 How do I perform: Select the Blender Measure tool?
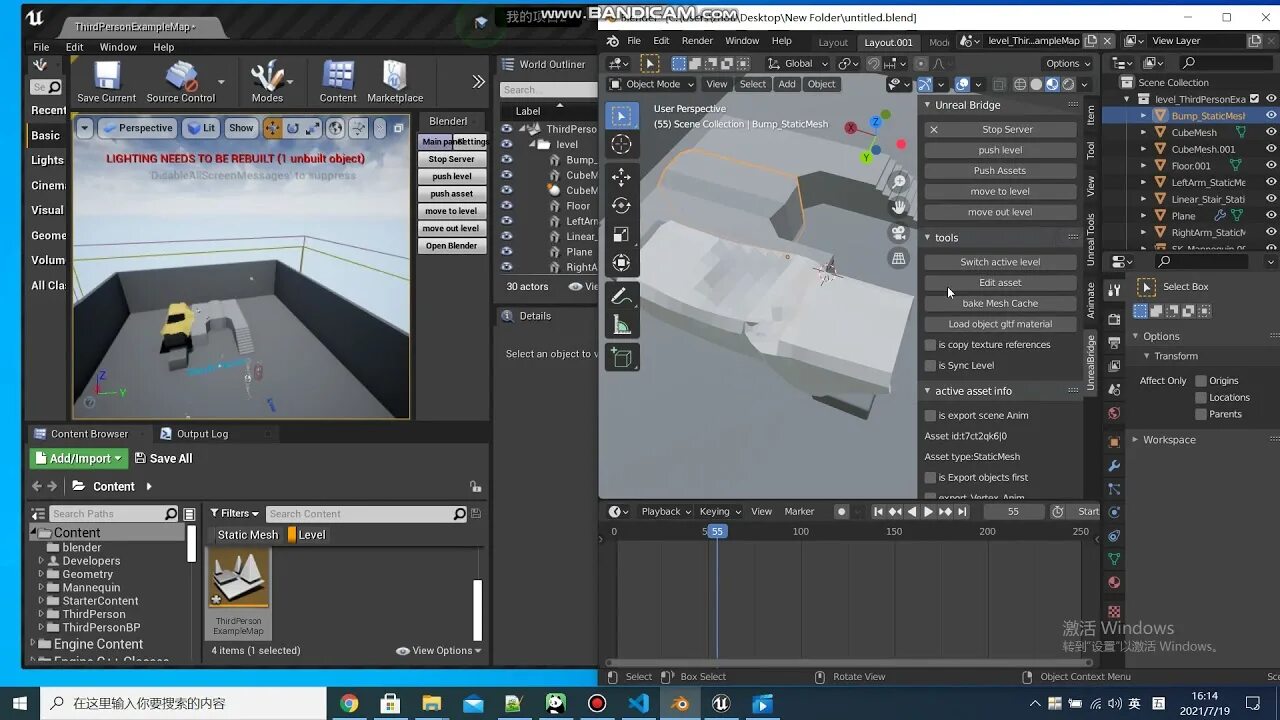click(x=621, y=324)
